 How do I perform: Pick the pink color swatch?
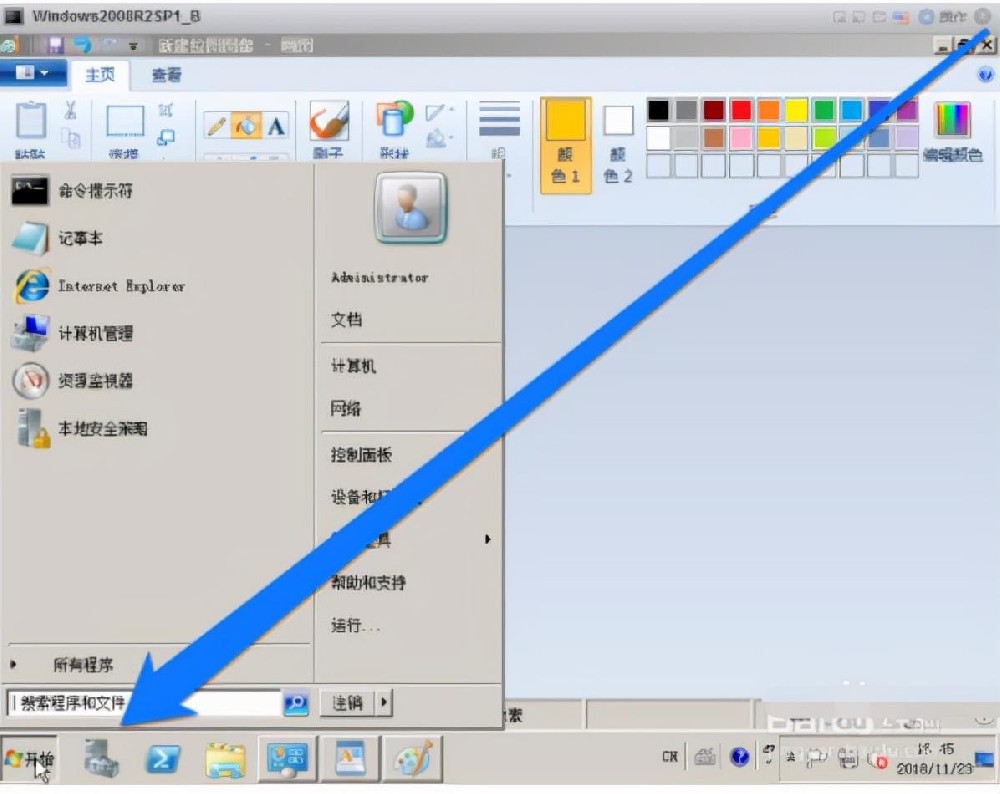tap(741, 138)
